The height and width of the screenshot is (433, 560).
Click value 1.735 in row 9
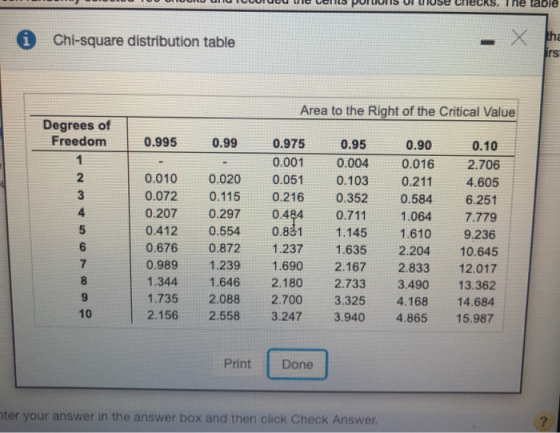[162, 298]
